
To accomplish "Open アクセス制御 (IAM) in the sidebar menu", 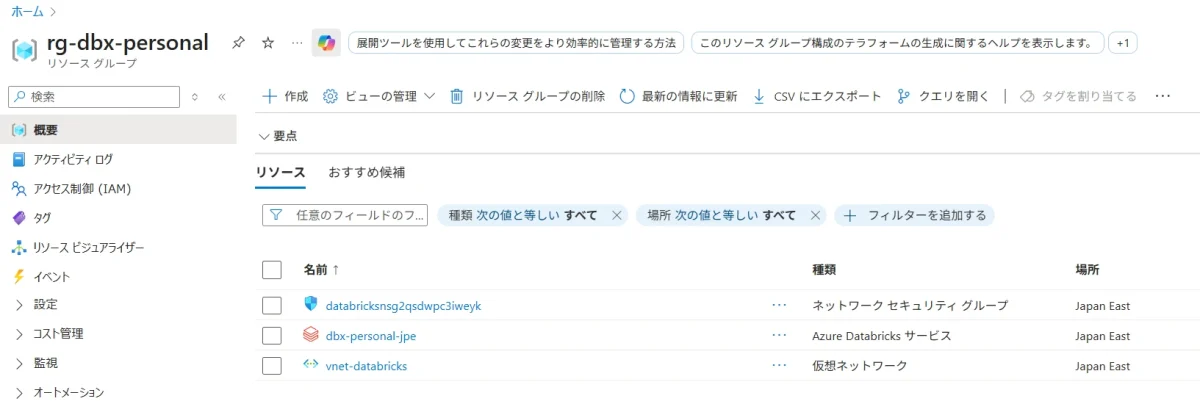I will tap(81, 188).
